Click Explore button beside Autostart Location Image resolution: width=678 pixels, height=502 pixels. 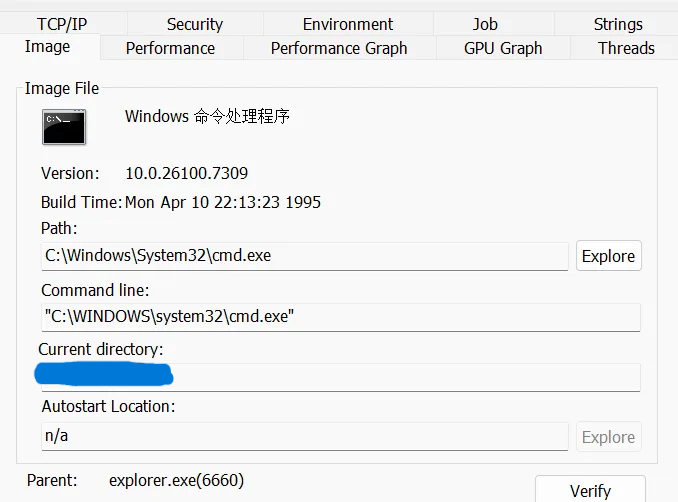tap(608, 437)
